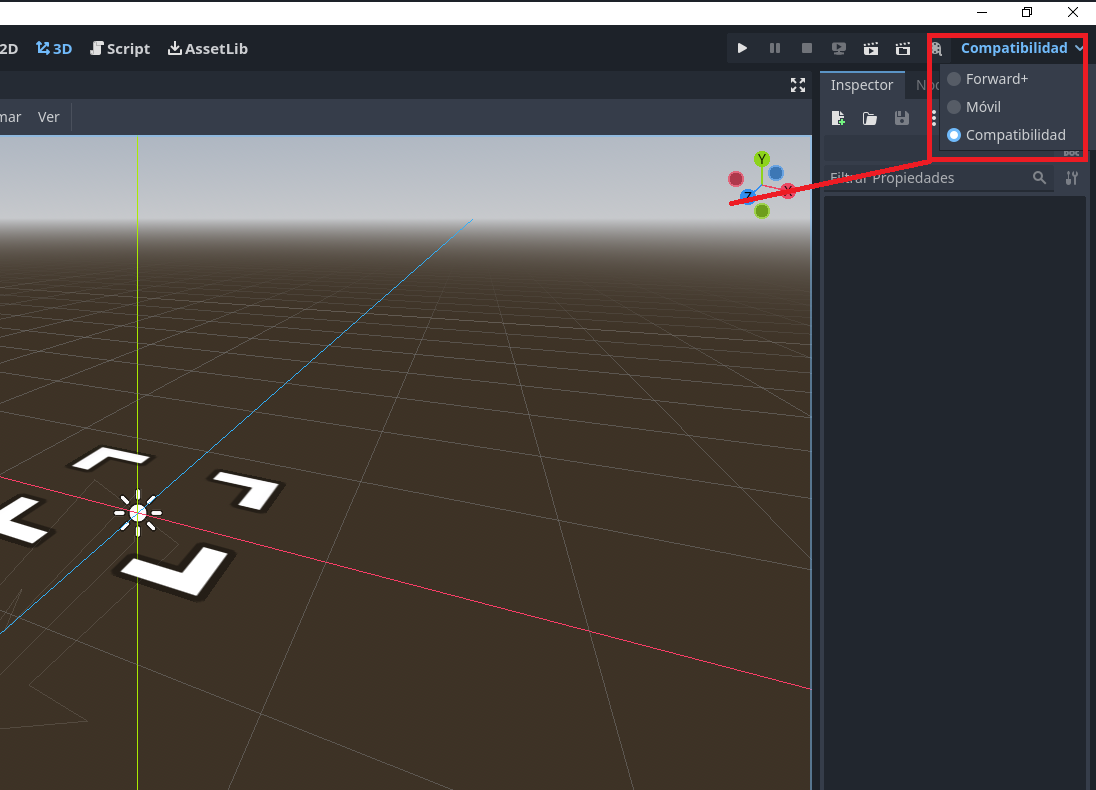1096x790 pixels.
Task: Click the green Y axis on the gizmo
Action: pos(762,159)
